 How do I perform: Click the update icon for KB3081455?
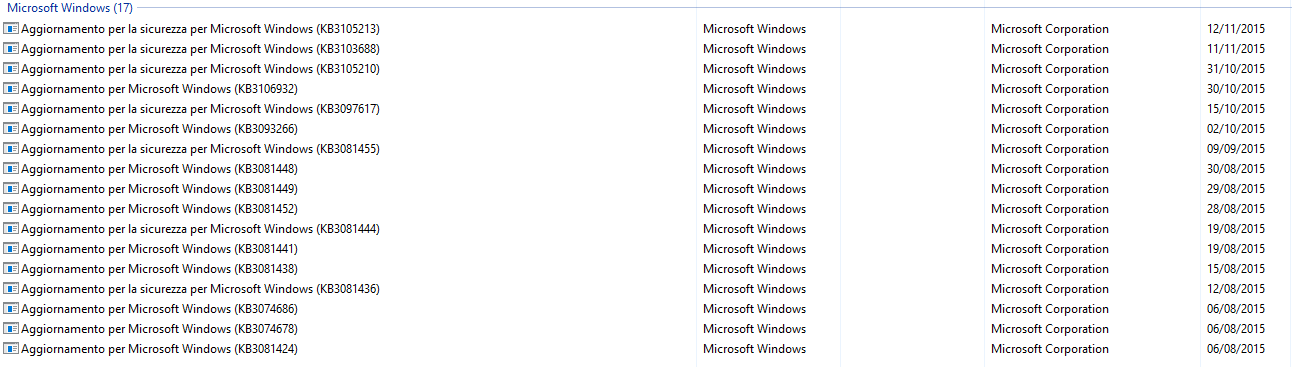11,149
